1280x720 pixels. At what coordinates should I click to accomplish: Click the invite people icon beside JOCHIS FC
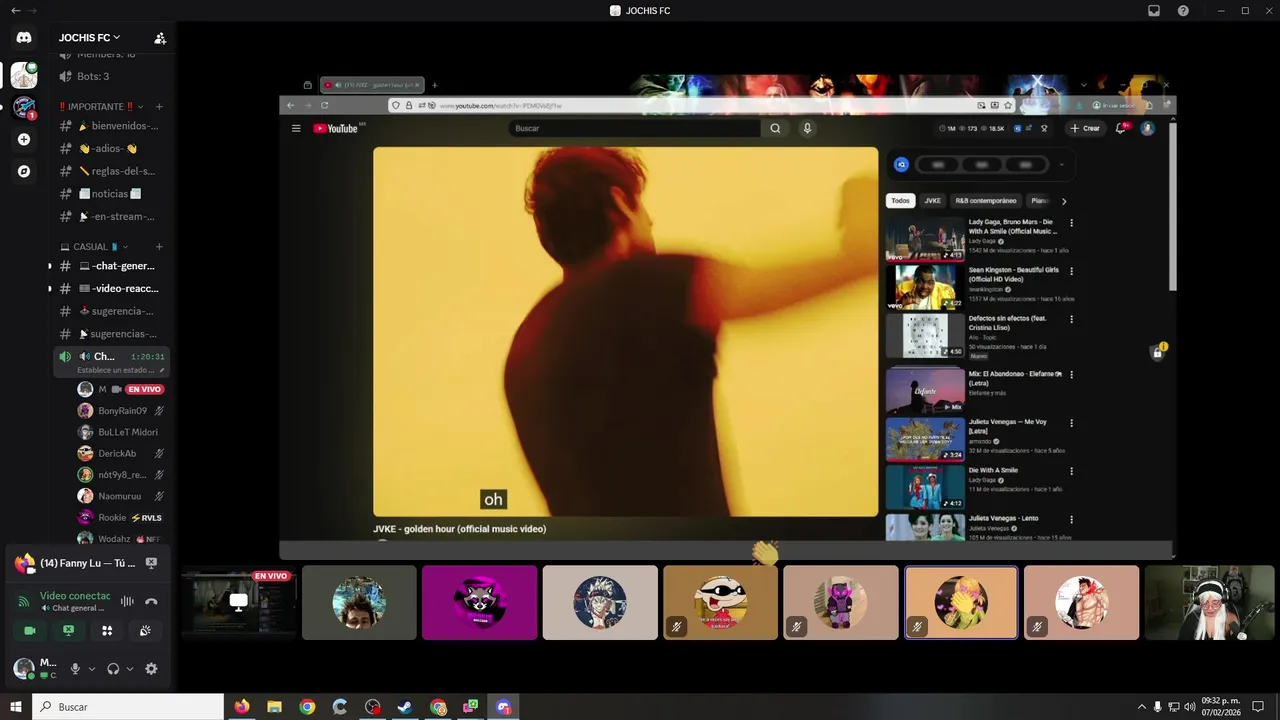point(160,38)
